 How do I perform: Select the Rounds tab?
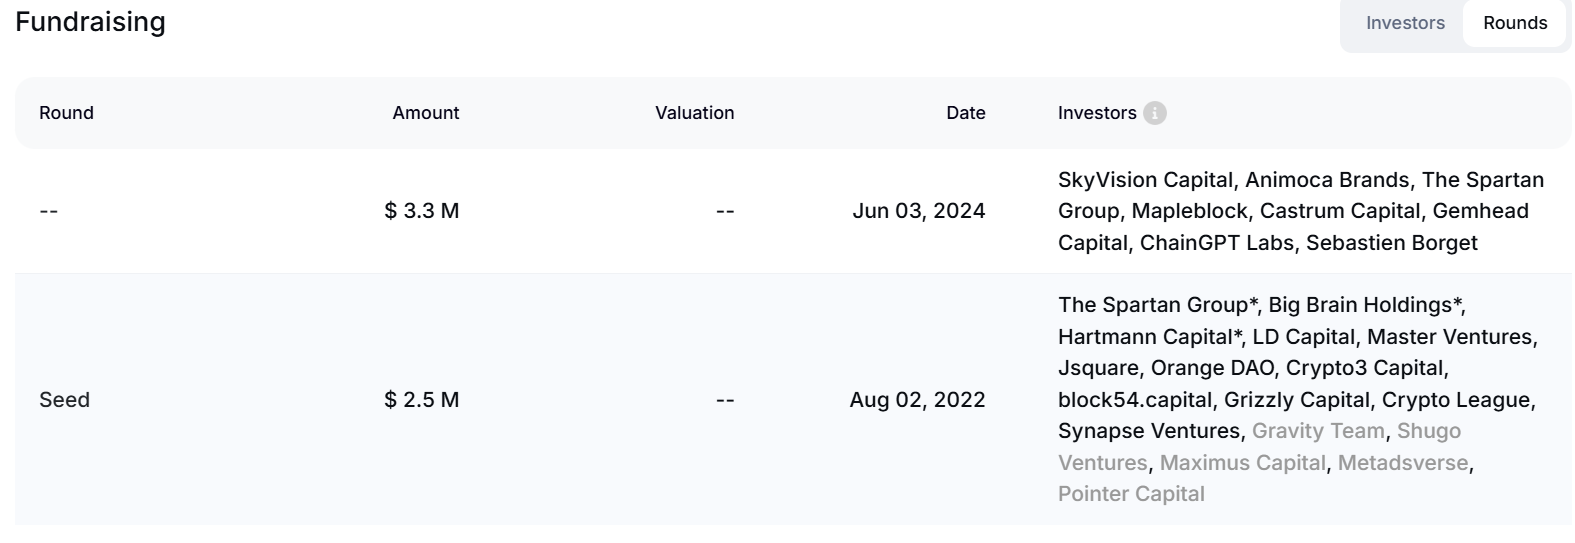click(1515, 23)
